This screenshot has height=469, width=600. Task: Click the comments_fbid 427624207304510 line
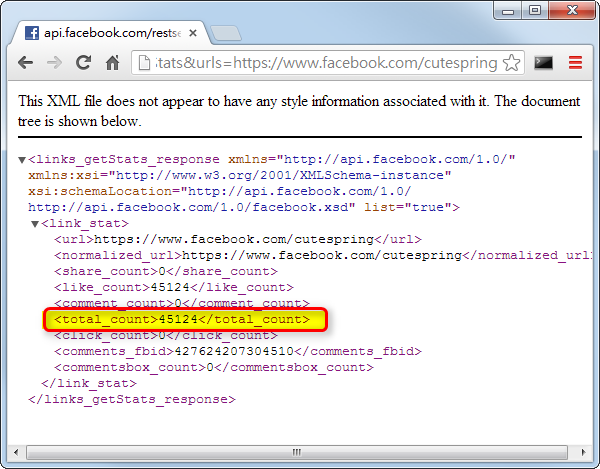pyautogui.click(x=238, y=352)
